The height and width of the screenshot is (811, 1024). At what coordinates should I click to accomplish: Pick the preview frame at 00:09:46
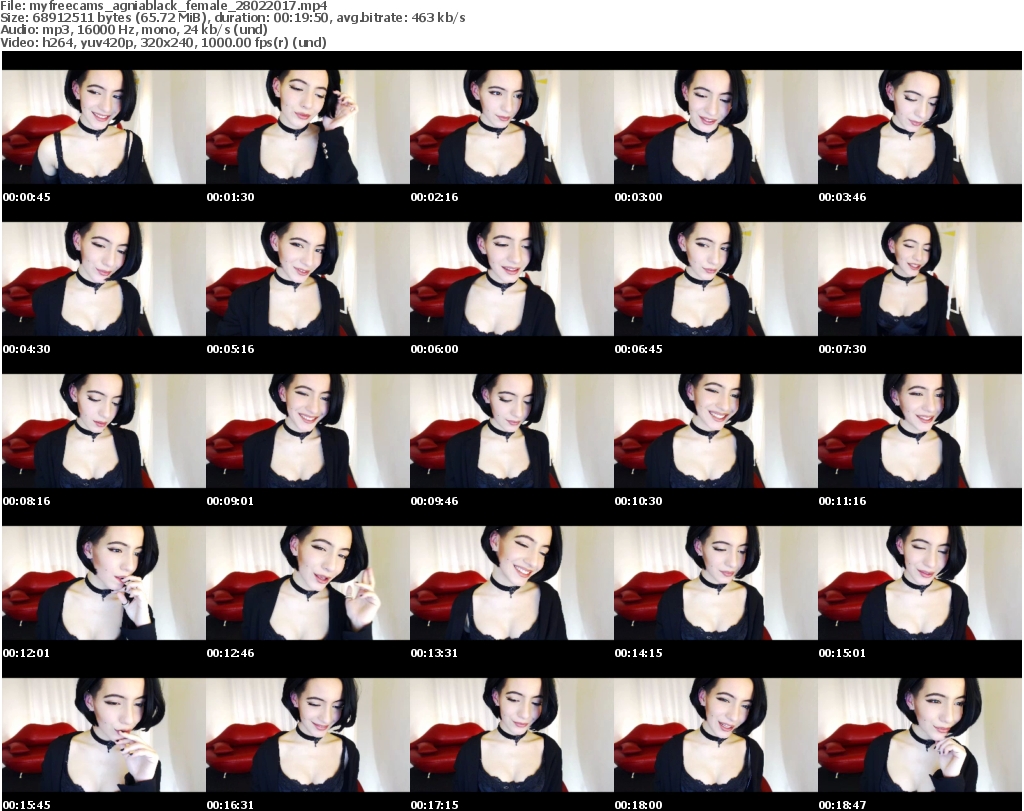512,431
